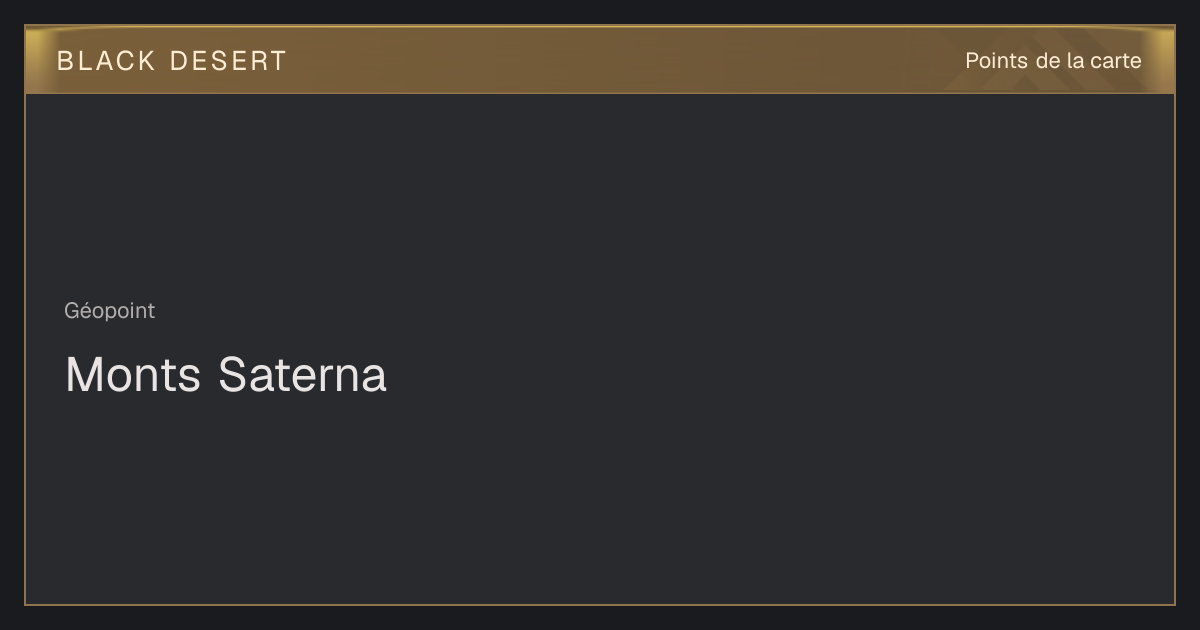The width and height of the screenshot is (1200, 630).
Task: Select the Monts Saterna title
Action: 225,375
